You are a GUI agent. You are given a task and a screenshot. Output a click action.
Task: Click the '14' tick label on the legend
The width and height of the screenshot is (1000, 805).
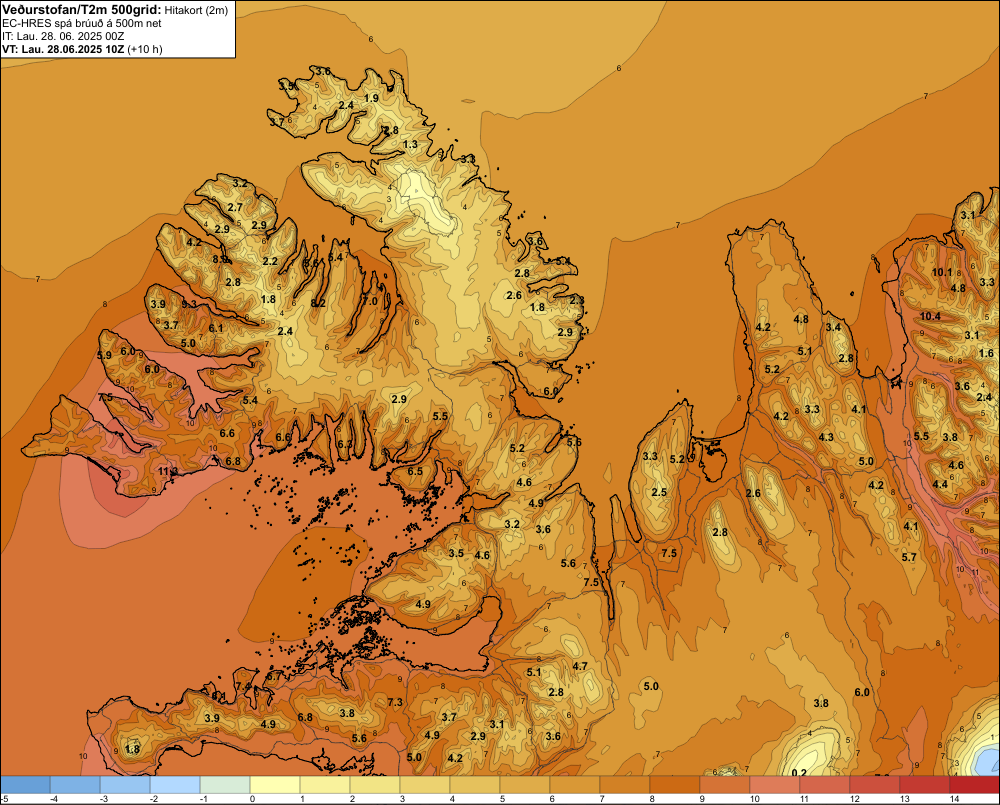pos(955,799)
